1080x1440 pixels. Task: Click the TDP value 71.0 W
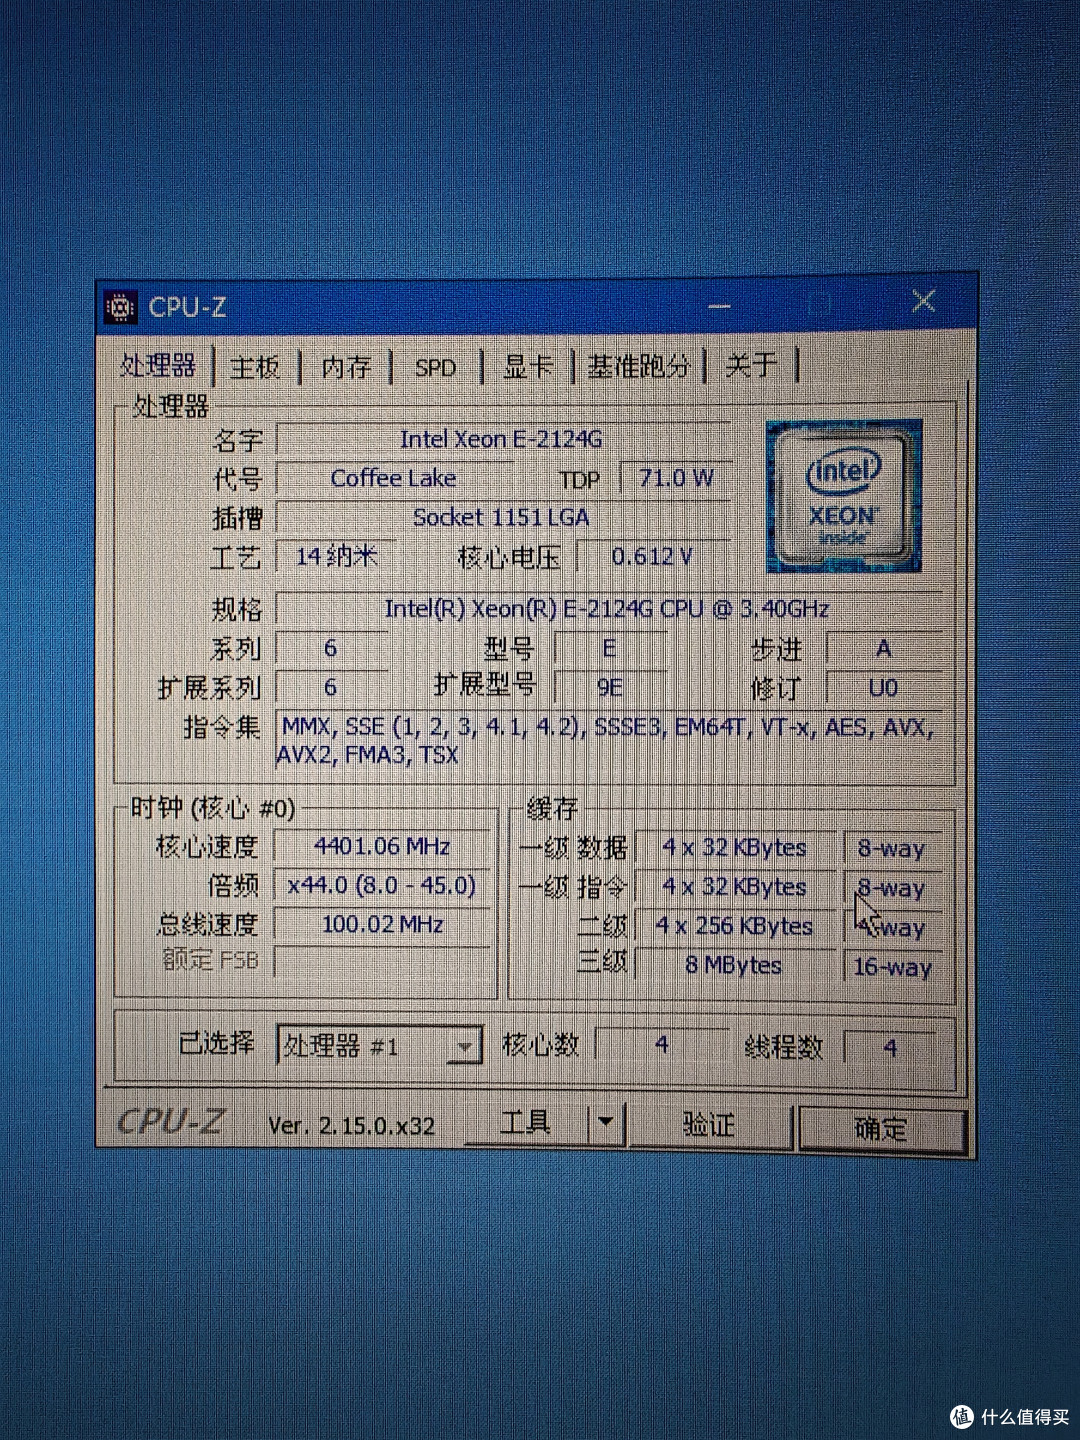coord(677,478)
